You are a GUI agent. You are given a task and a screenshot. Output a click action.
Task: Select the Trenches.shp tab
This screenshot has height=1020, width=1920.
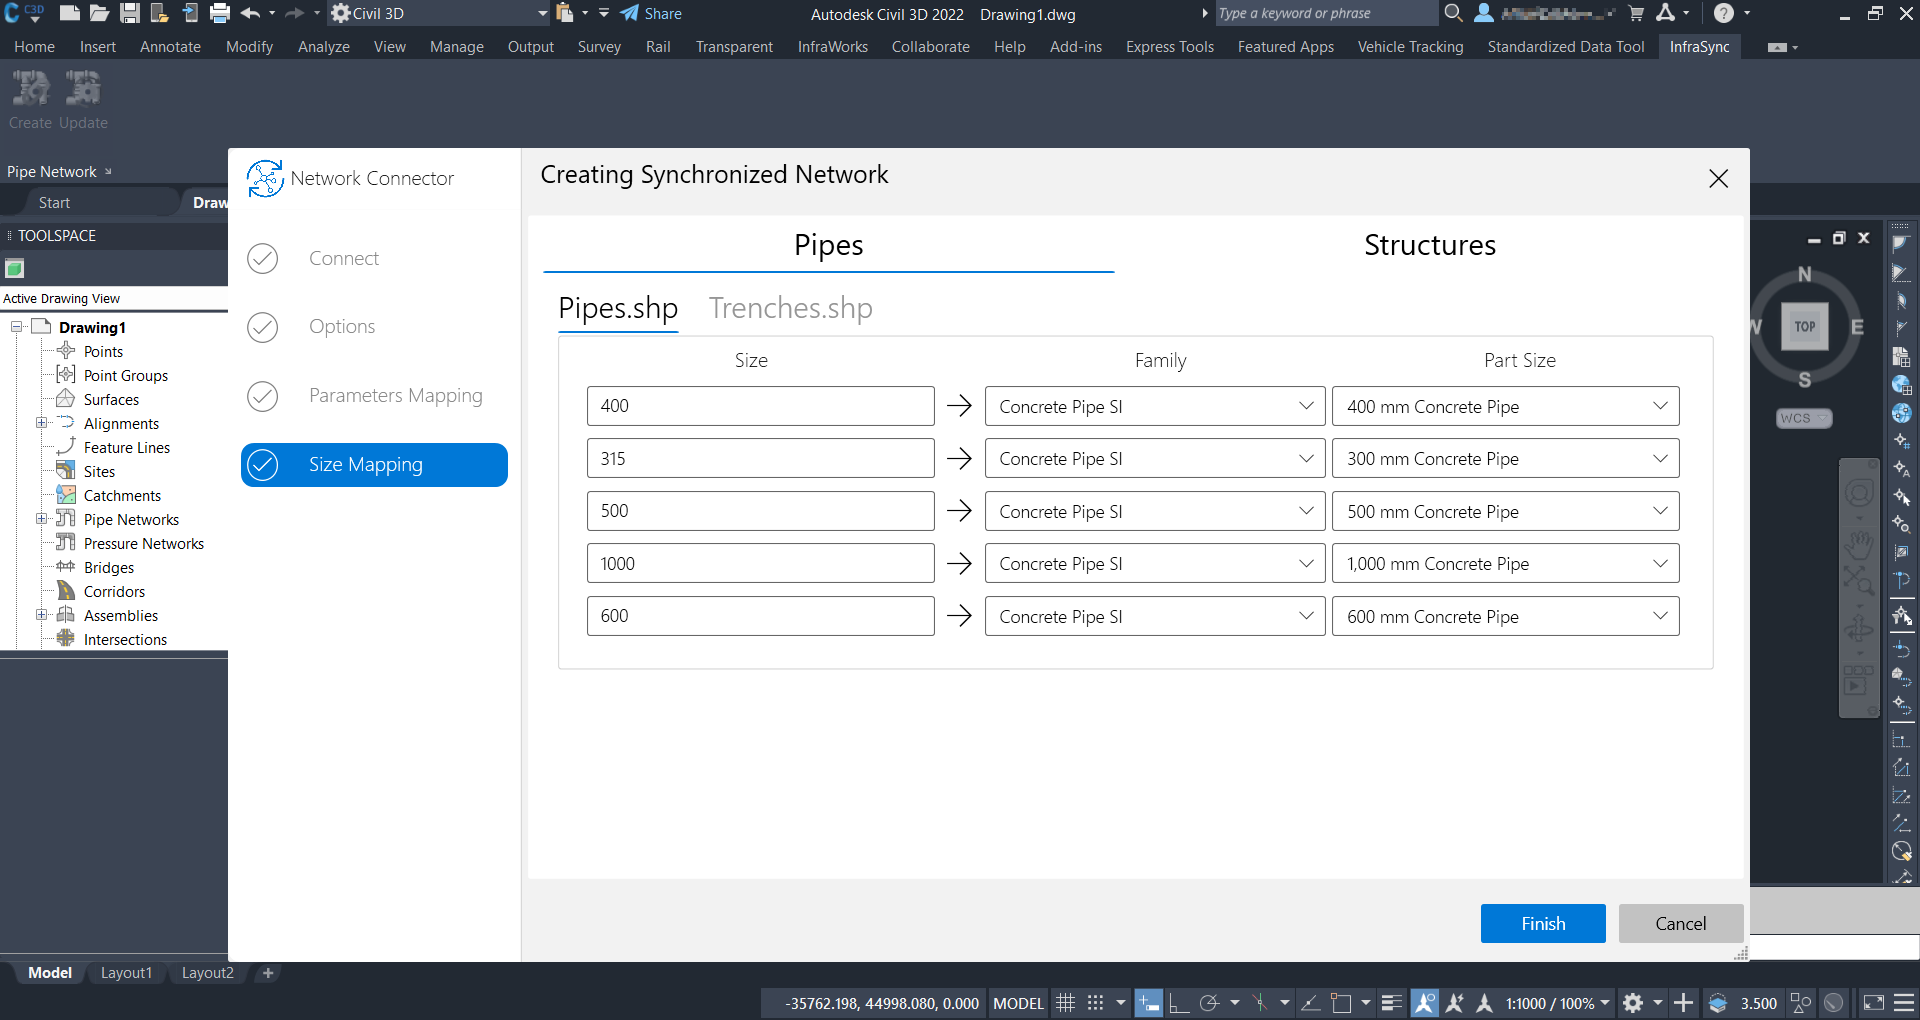790,309
